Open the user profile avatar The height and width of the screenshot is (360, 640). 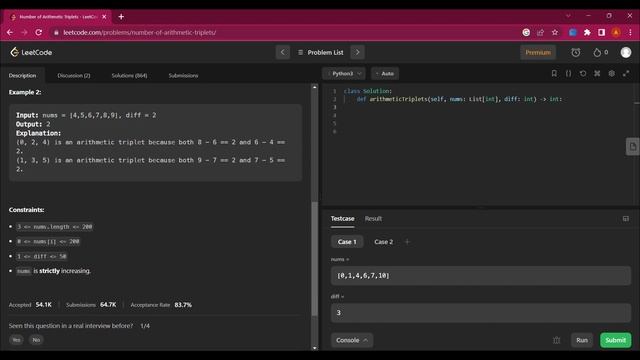click(626, 52)
